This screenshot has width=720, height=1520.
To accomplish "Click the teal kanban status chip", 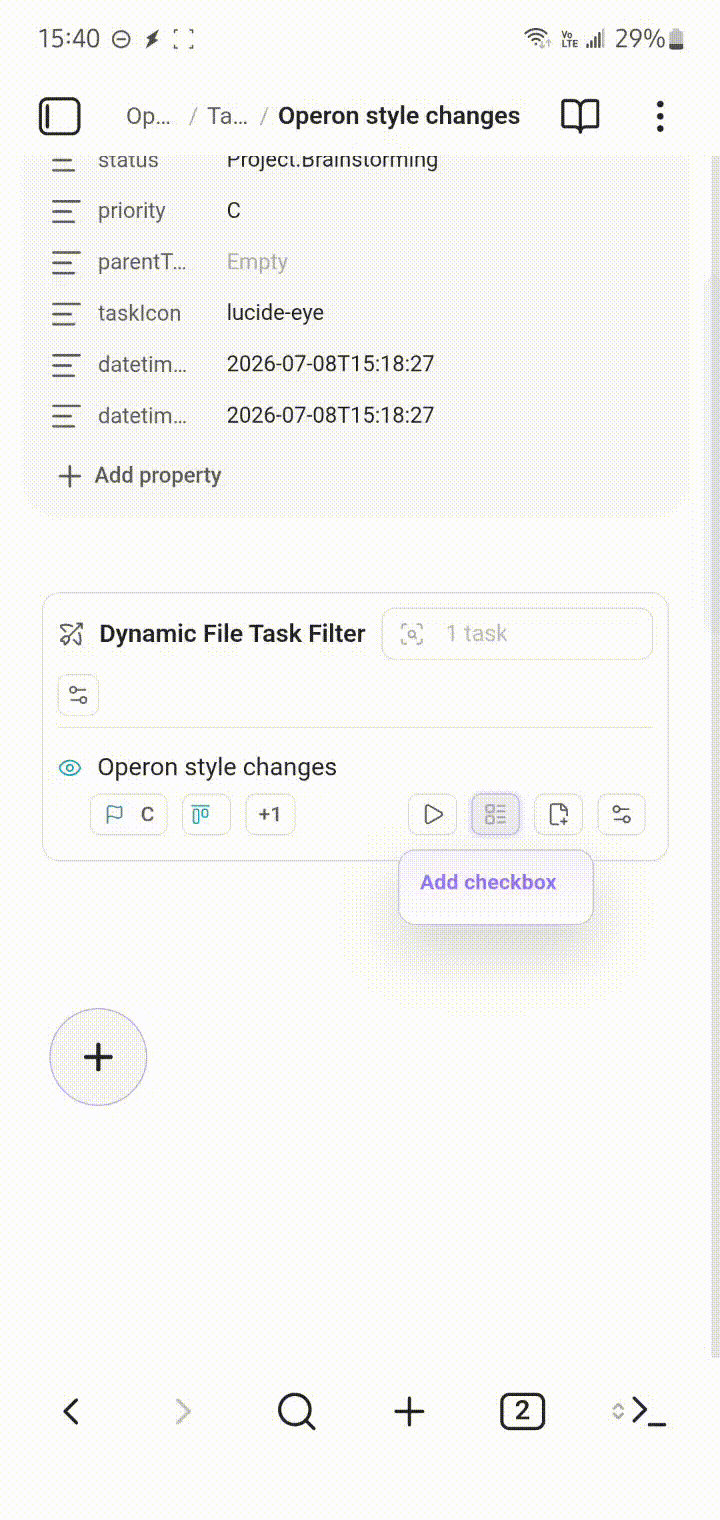I will click(x=206, y=814).
